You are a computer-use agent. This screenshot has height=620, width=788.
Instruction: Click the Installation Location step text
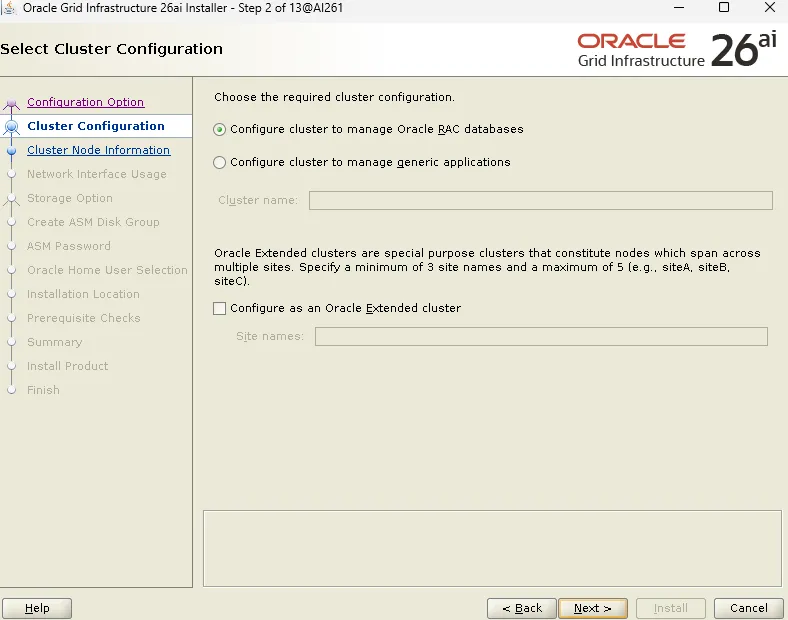pos(83,294)
